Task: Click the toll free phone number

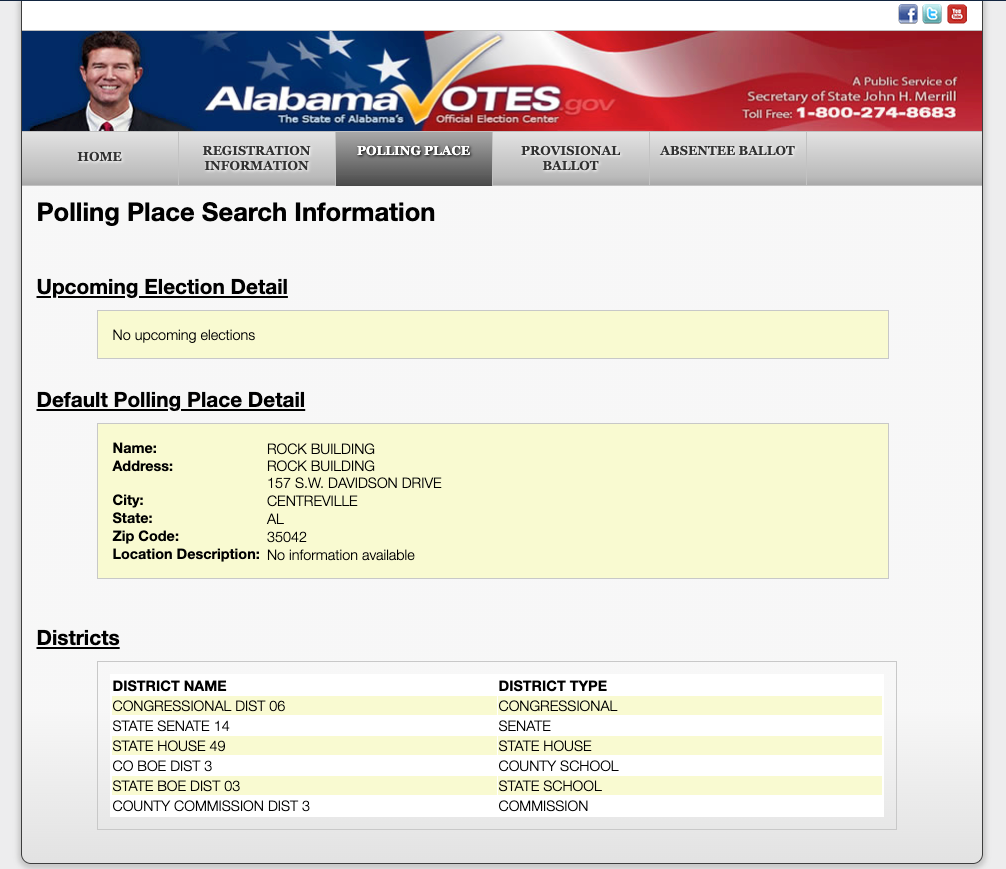Action: (x=876, y=113)
